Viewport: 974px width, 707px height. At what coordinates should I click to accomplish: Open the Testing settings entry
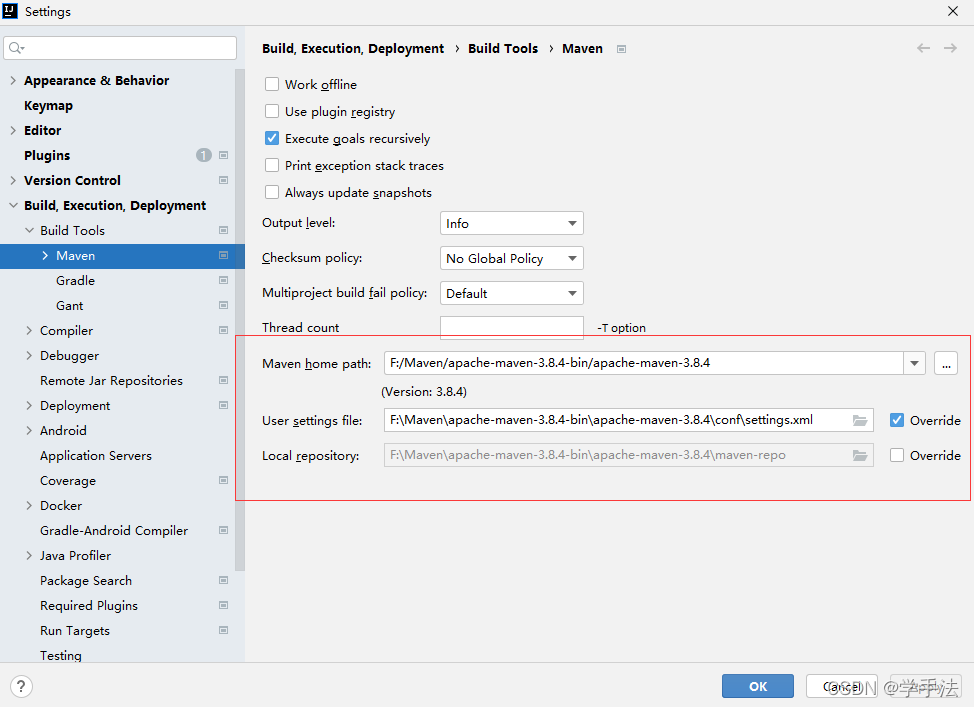(61, 655)
